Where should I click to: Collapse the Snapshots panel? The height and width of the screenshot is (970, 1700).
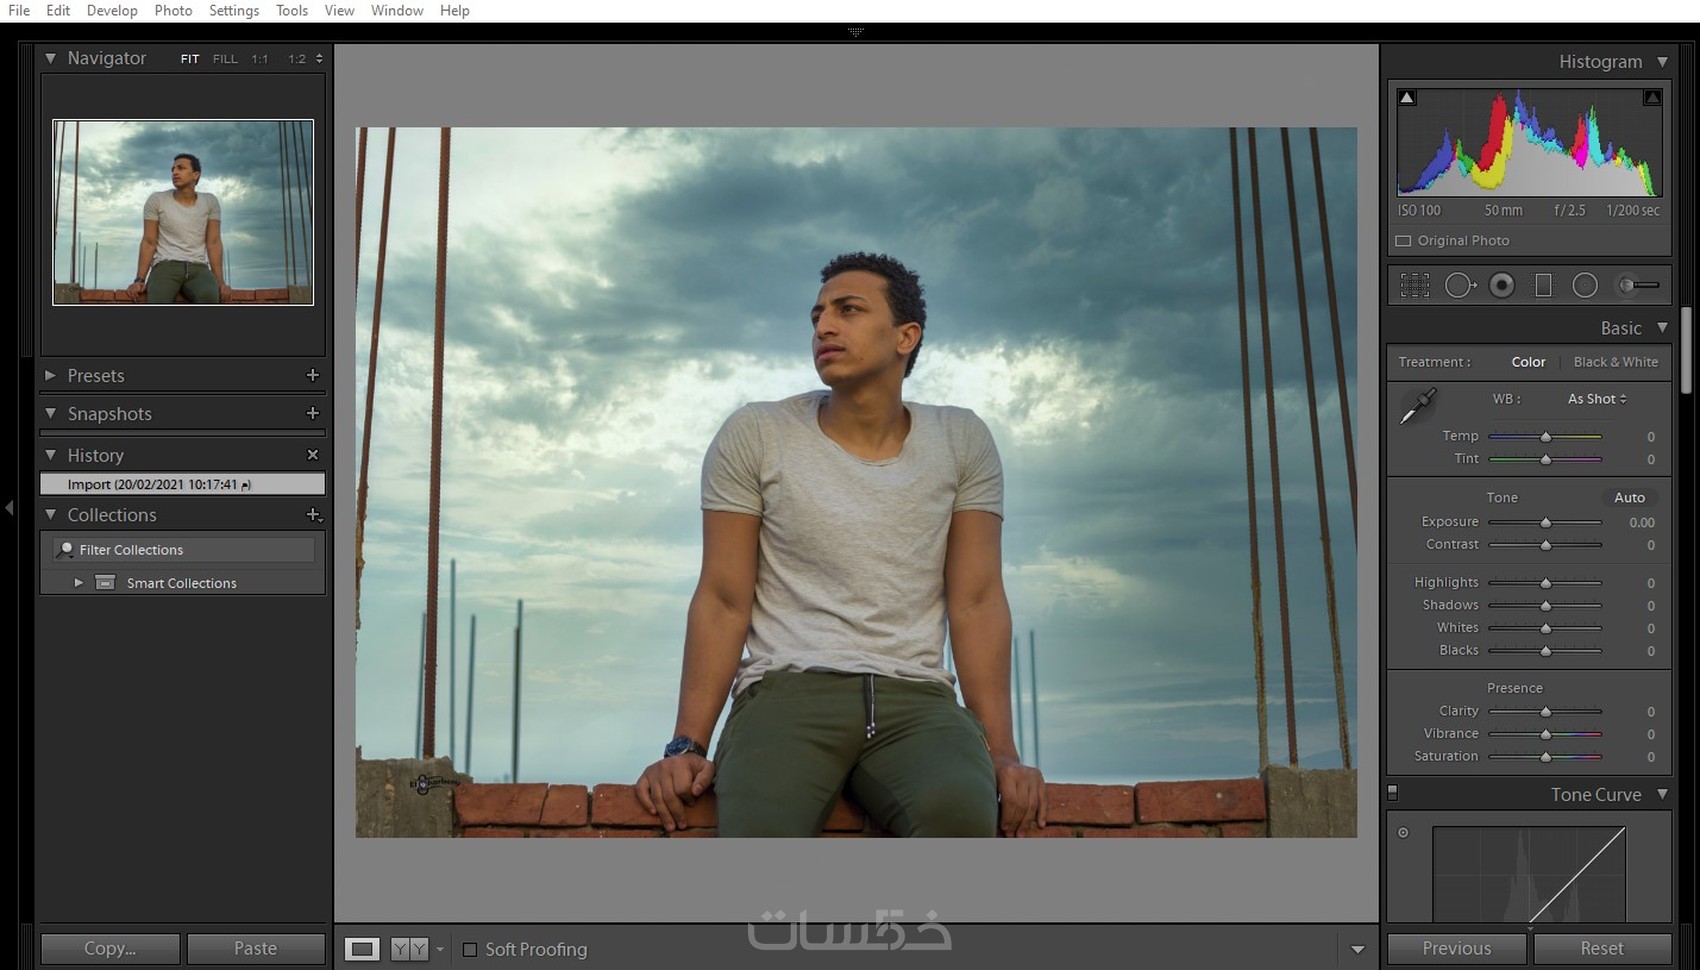coord(50,413)
